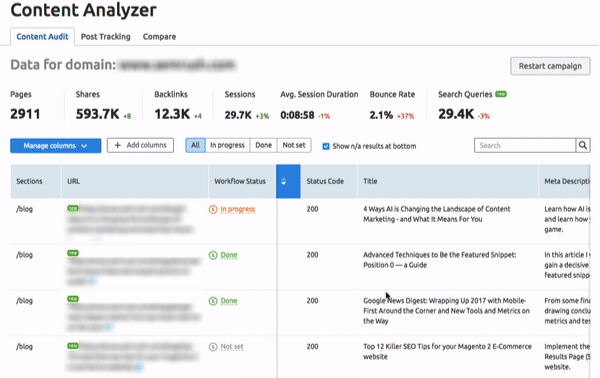Open the Manage columns dropdown

point(56,146)
